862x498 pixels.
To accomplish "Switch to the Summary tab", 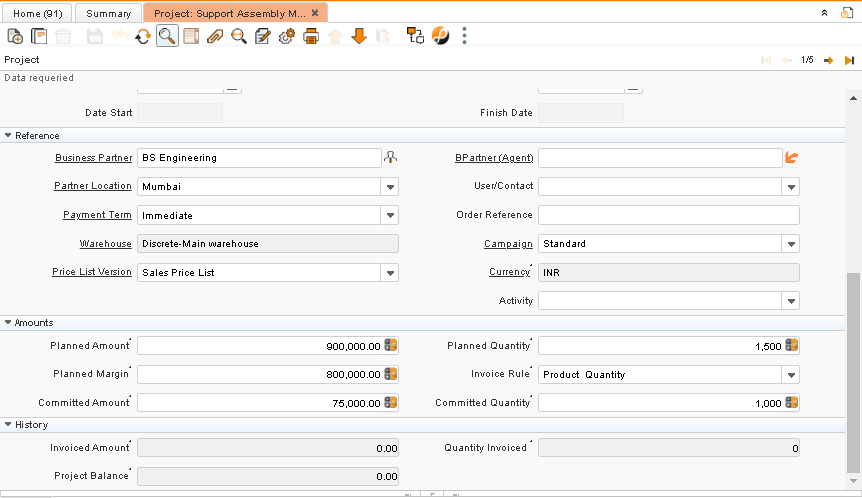I will tap(108, 13).
